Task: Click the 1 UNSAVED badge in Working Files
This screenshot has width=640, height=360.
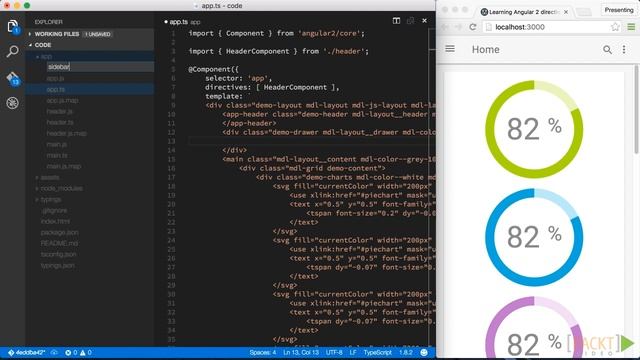Action: pos(98,34)
